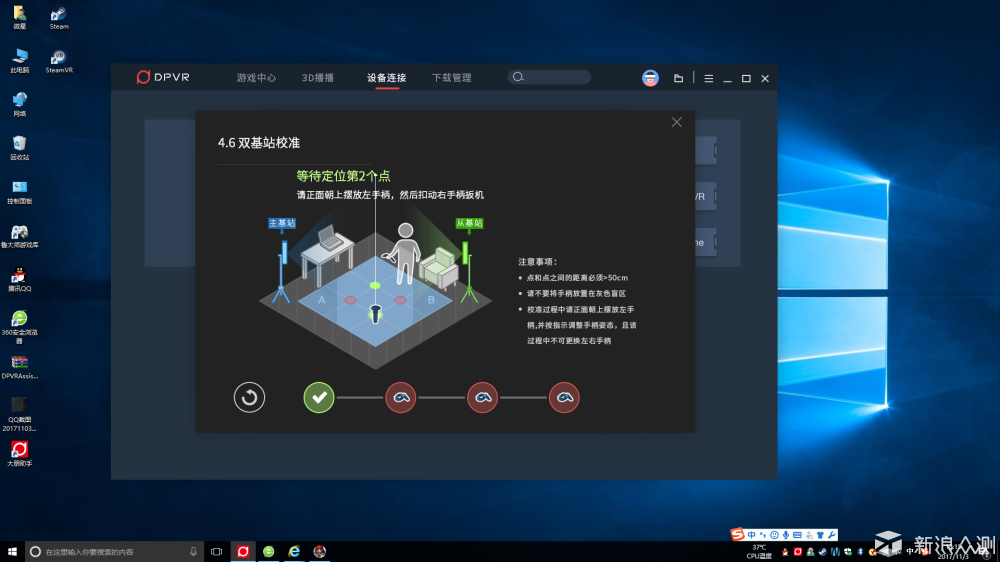Open the Sogou emoji smiley button
This screenshot has height=562, width=1000.
coord(774,535)
